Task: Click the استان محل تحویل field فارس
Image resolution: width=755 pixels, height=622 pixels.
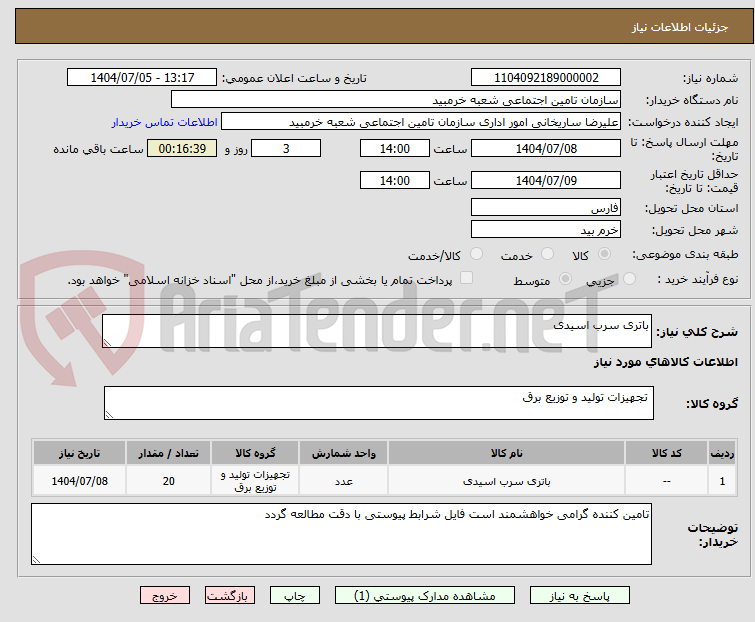Action: [x=546, y=207]
